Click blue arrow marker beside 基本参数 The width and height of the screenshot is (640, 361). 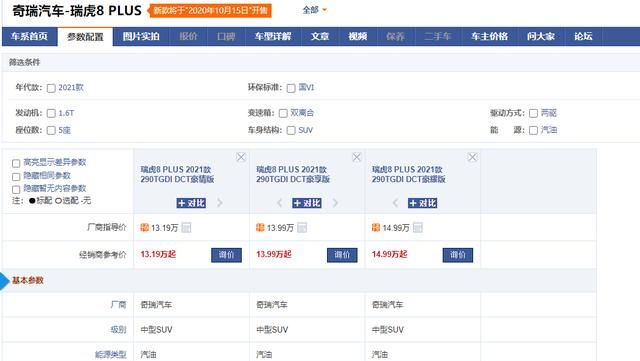point(4,281)
